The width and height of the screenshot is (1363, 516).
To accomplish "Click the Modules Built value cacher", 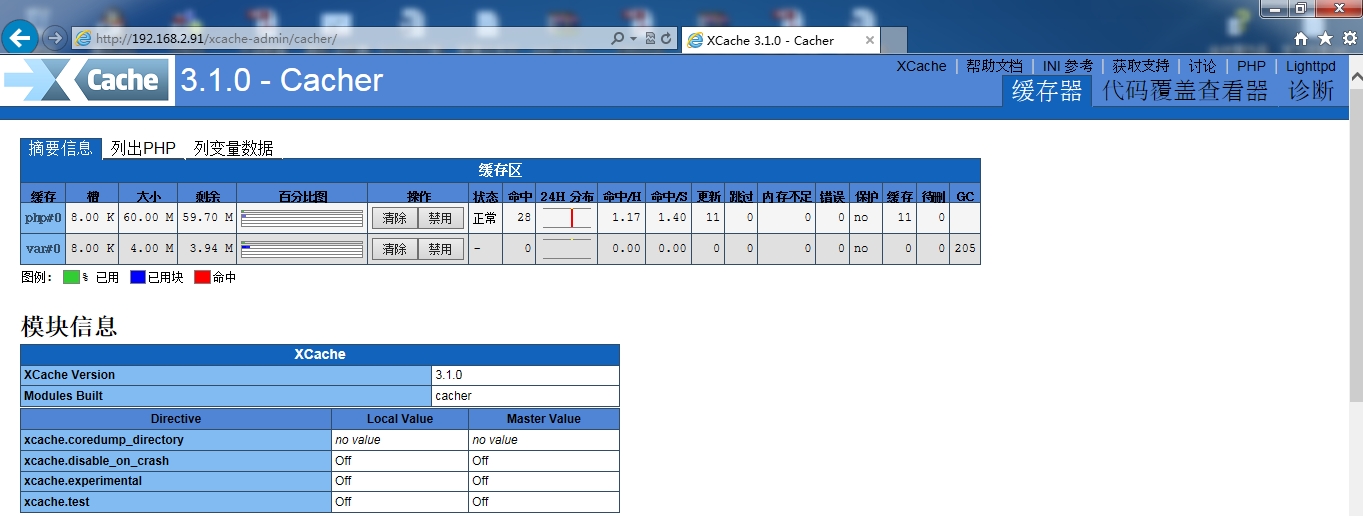I will coord(453,396).
